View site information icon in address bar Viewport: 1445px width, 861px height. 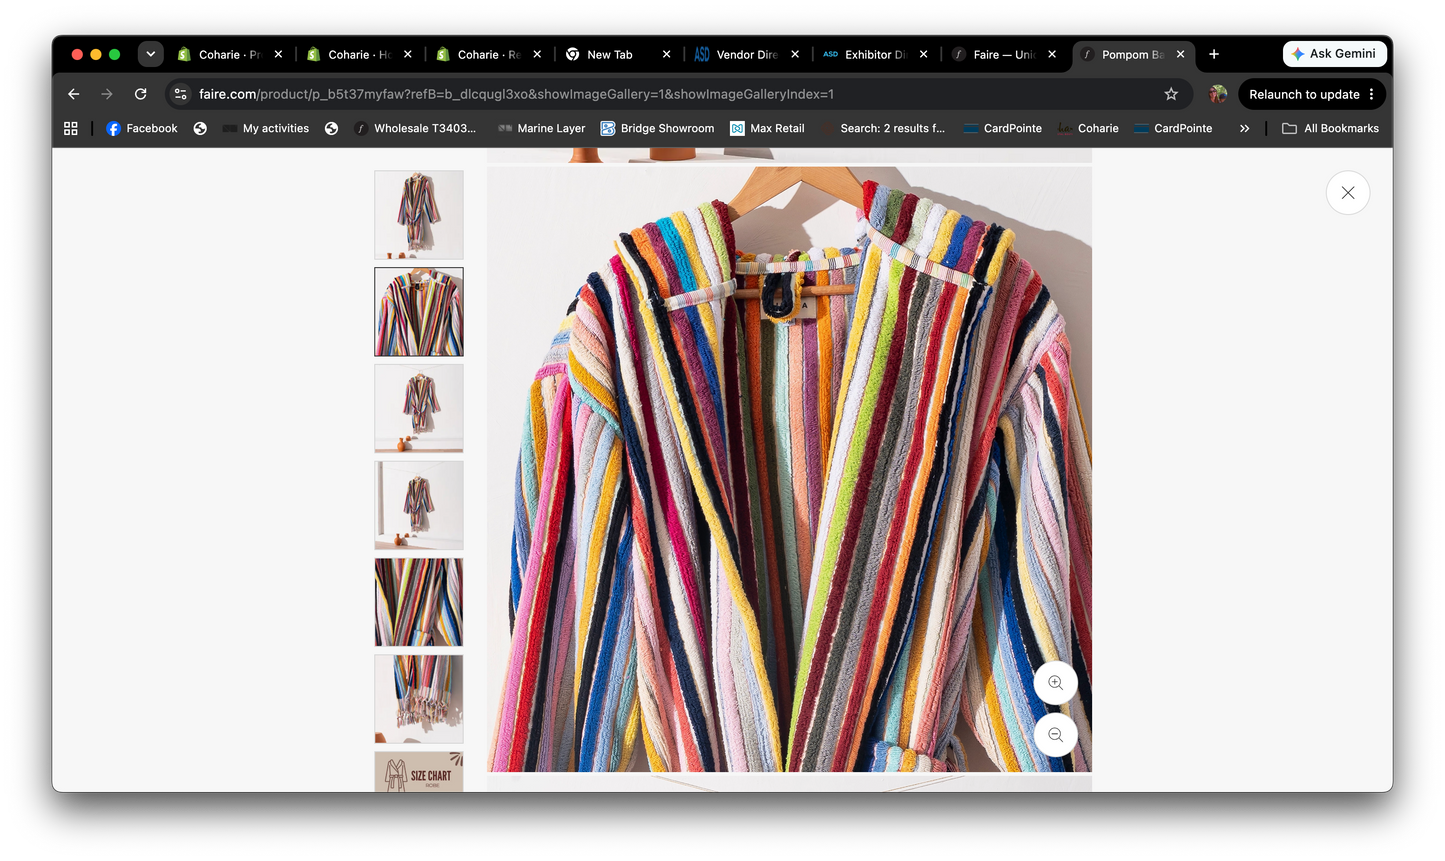point(181,94)
